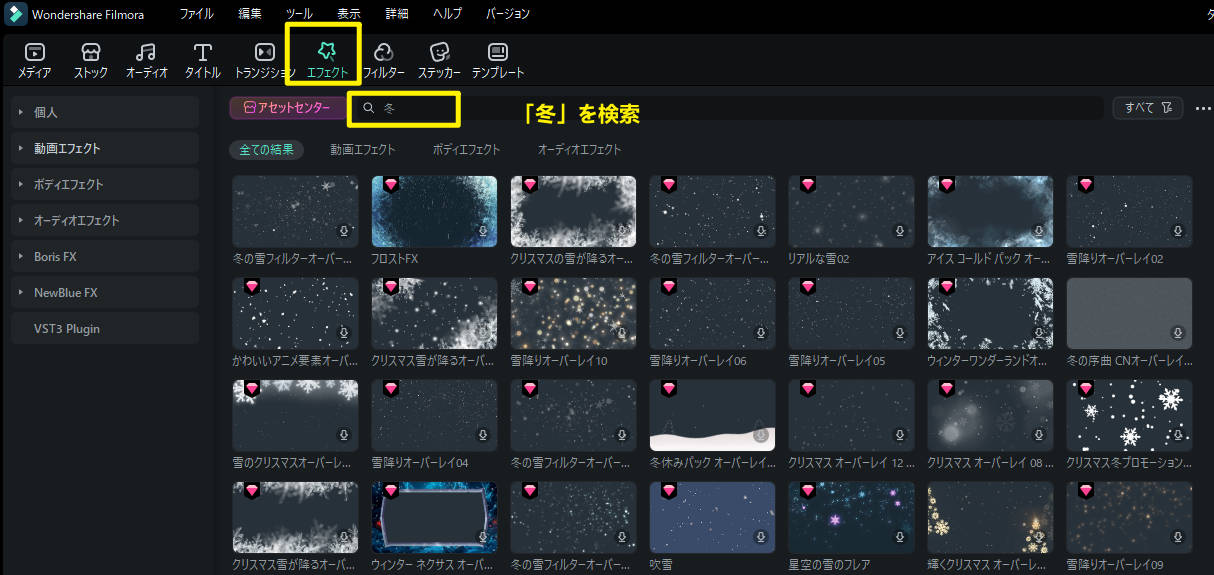Open the three-dot more options menu

click(x=1202, y=108)
